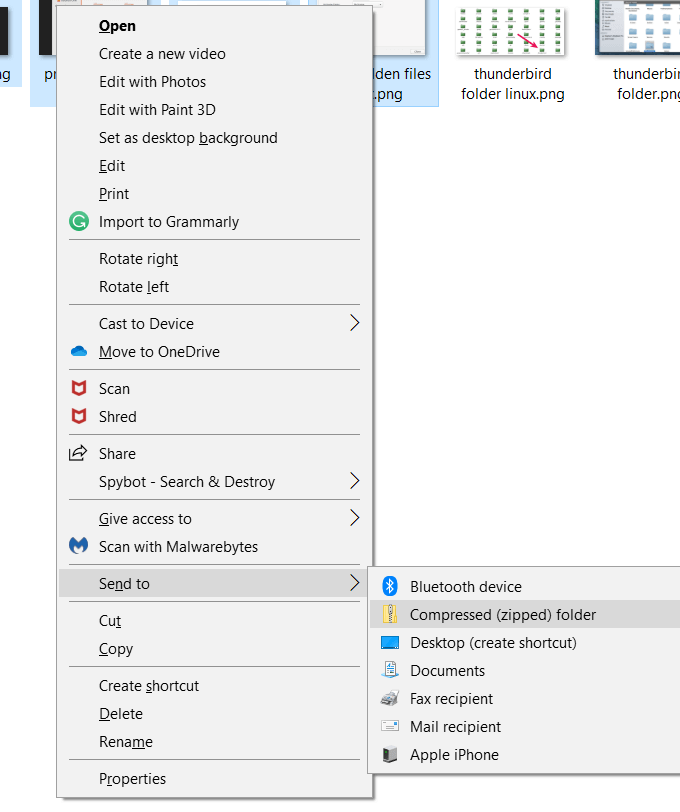Click the Desktop shortcut monitor icon
This screenshot has height=812, width=680.
coord(390,643)
